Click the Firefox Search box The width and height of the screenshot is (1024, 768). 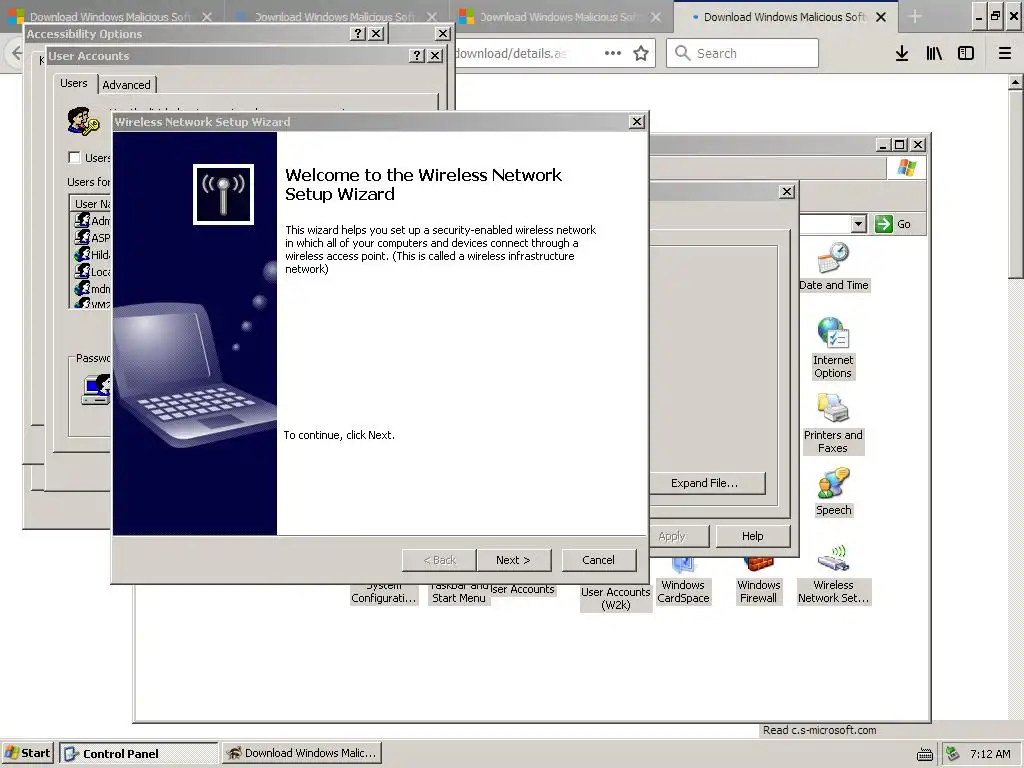(x=743, y=54)
